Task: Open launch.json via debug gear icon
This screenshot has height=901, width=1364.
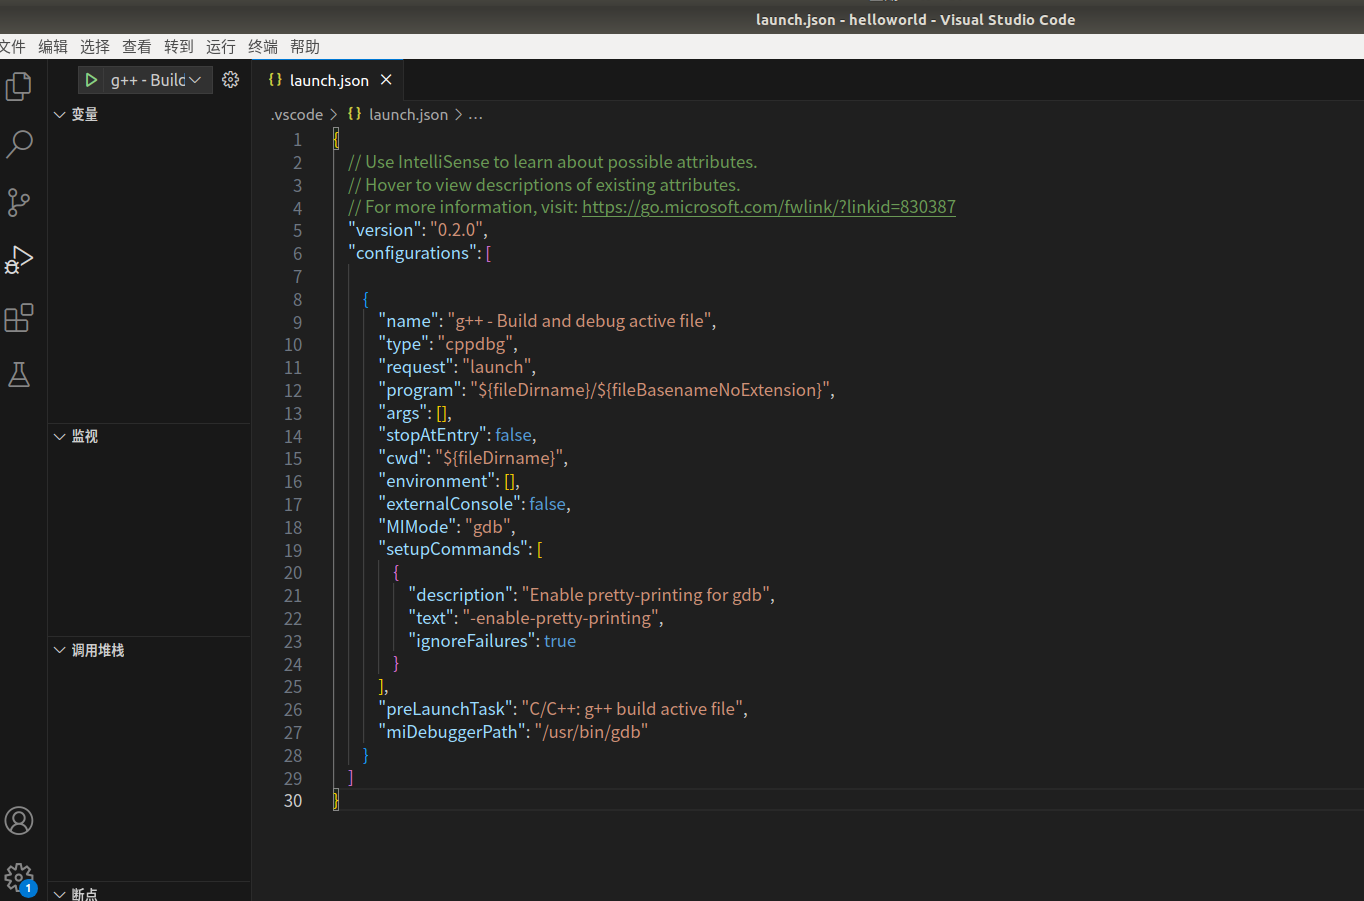Action: point(231,80)
